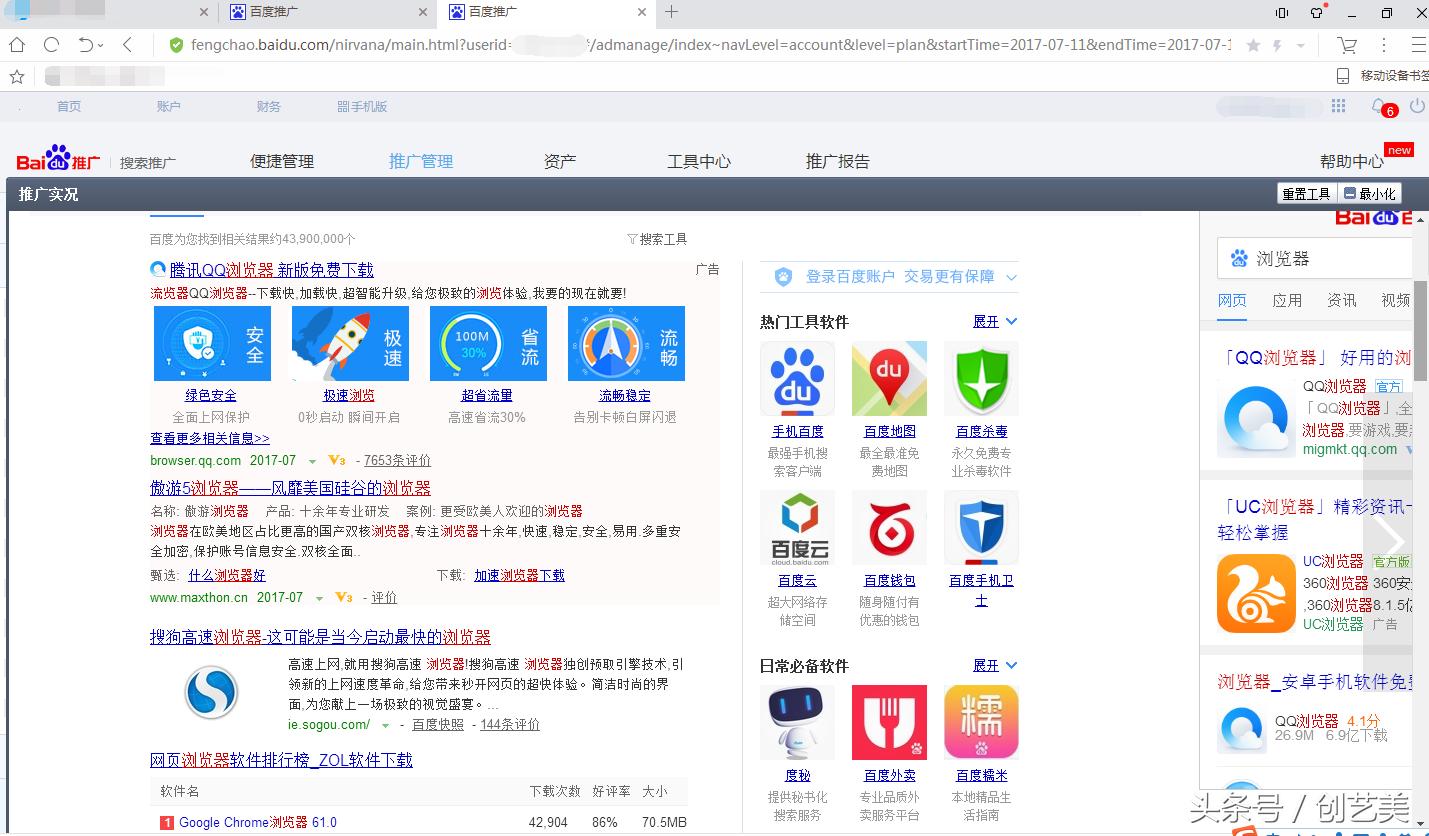Image resolution: width=1429 pixels, height=836 pixels.
Task: Click the 绿色安全 shield image
Action: point(212,343)
